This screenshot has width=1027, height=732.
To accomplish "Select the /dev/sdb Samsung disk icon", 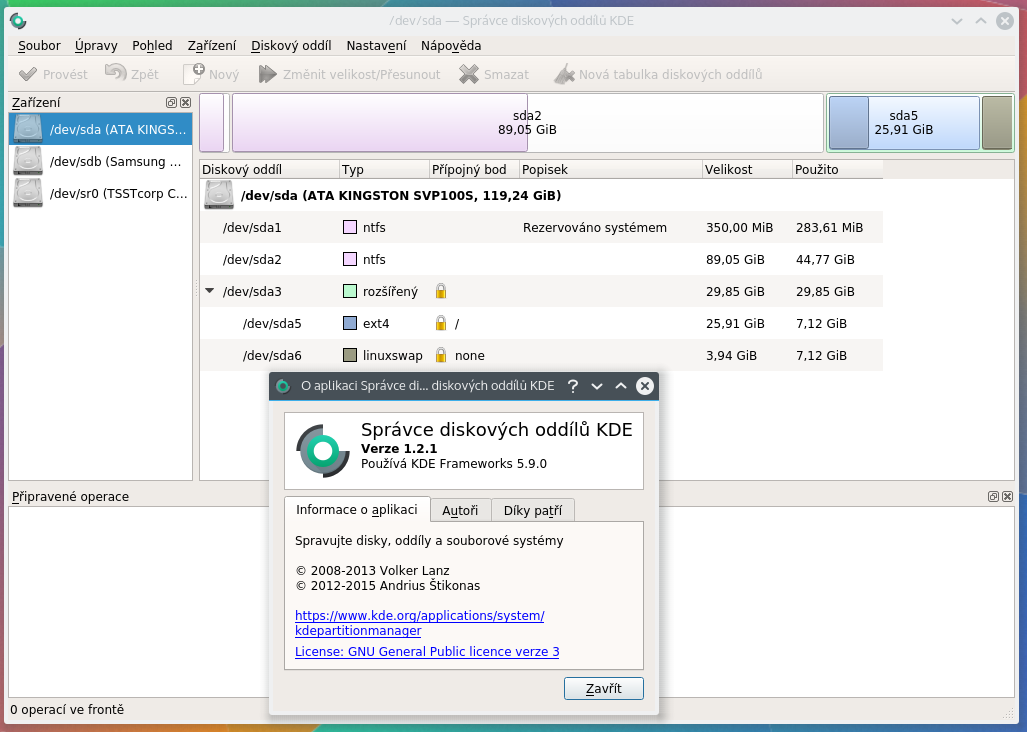I will pos(28,161).
